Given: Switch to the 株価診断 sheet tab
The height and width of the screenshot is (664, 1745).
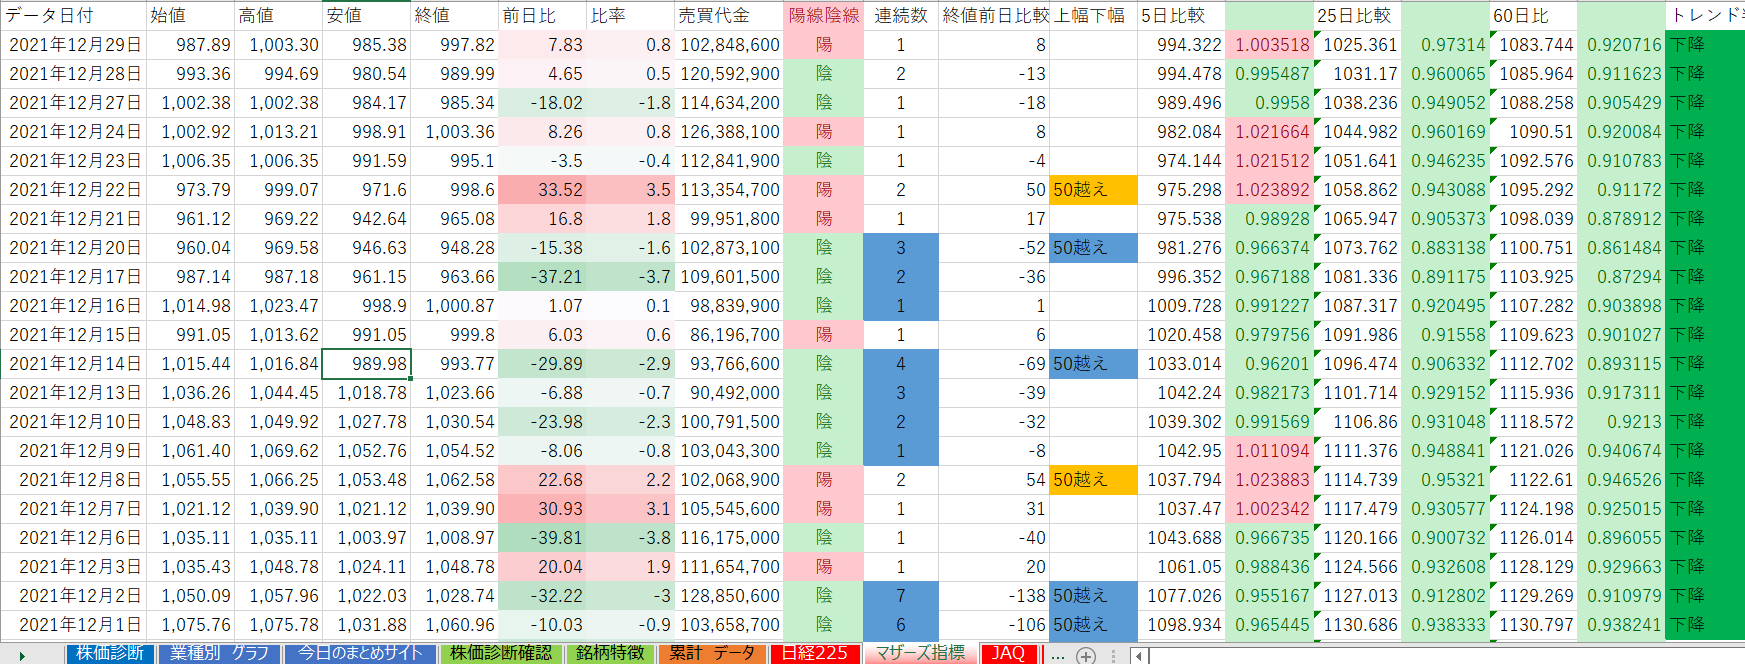Looking at the screenshot, I should tap(110, 654).
